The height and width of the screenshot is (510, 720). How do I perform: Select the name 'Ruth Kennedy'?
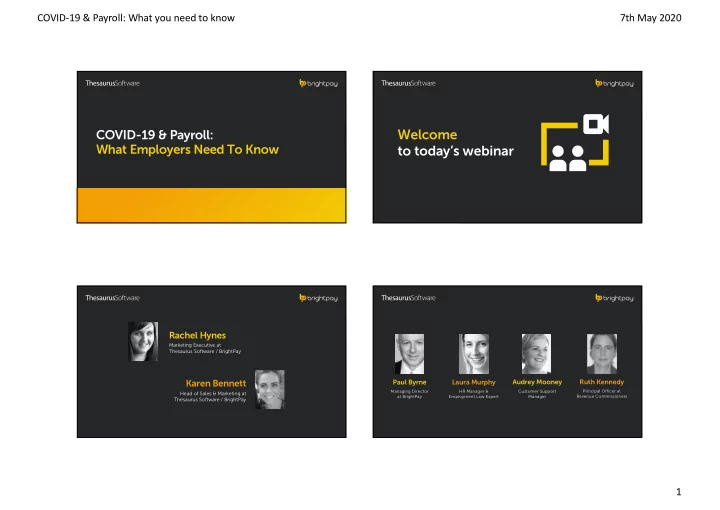pyautogui.click(x=602, y=382)
